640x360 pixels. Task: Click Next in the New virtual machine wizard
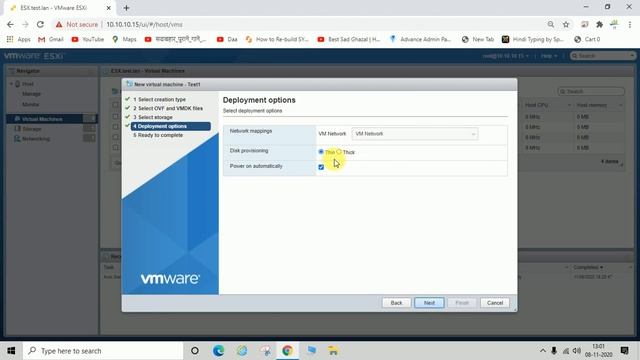pyautogui.click(x=429, y=303)
